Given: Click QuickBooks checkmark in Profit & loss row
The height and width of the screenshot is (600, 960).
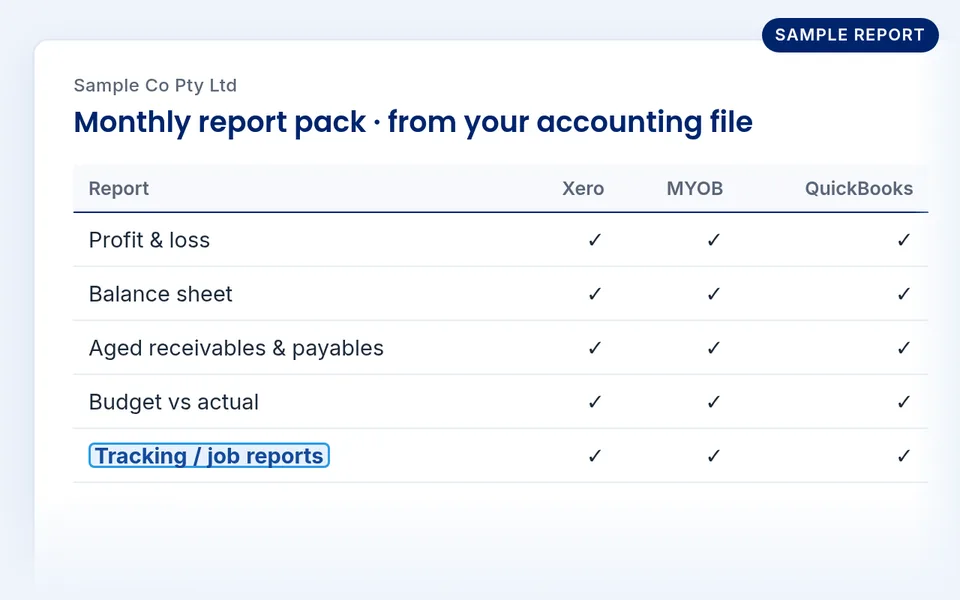Looking at the screenshot, I should point(904,240).
